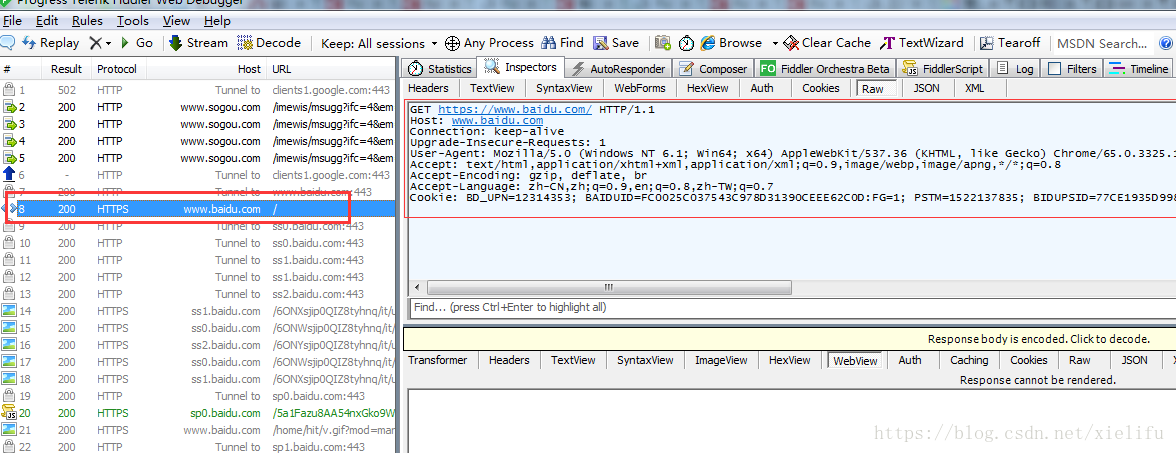Click the Find text input field

[x=791, y=308]
